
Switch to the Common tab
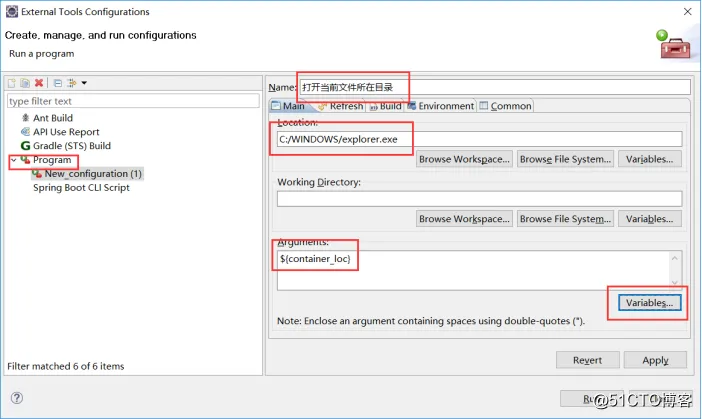point(505,106)
